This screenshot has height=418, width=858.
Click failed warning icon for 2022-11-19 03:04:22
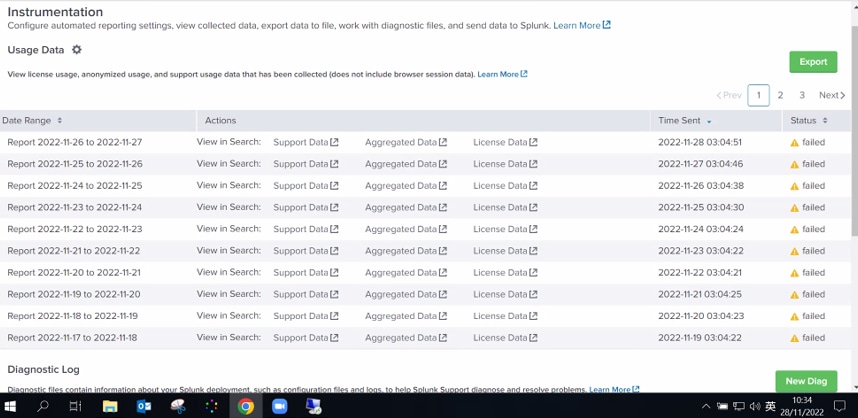coord(795,338)
